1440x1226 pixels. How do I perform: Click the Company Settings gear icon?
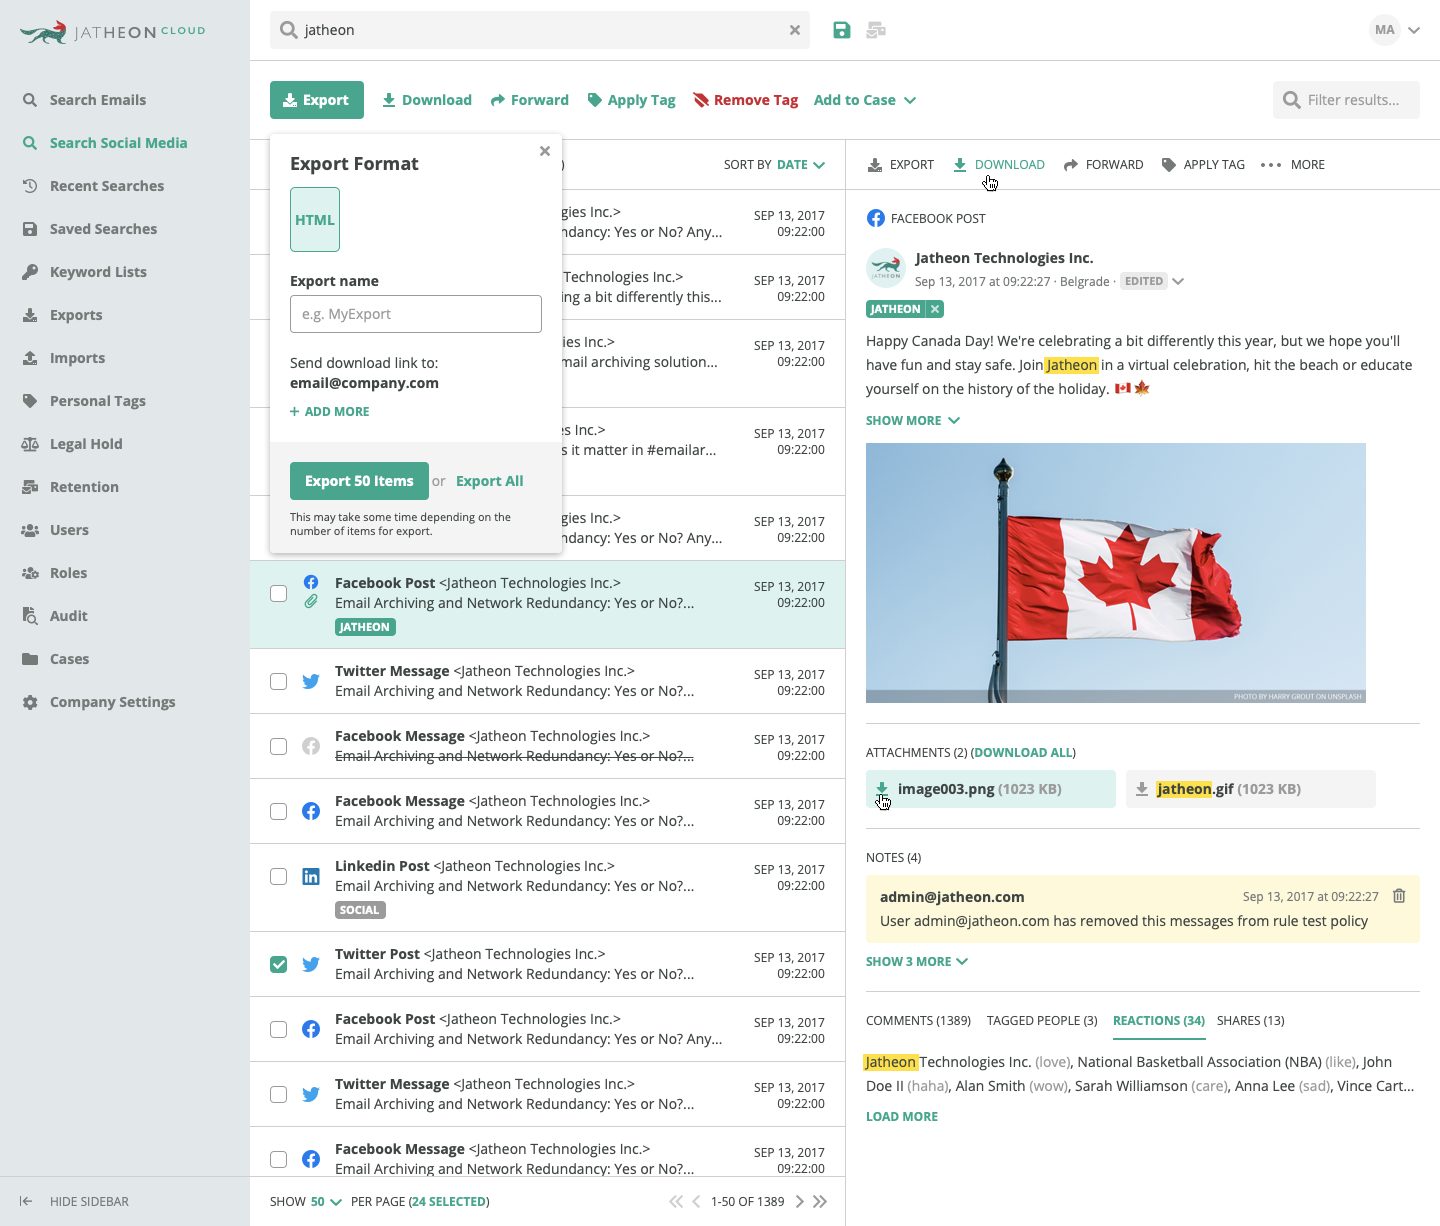click(x=30, y=702)
